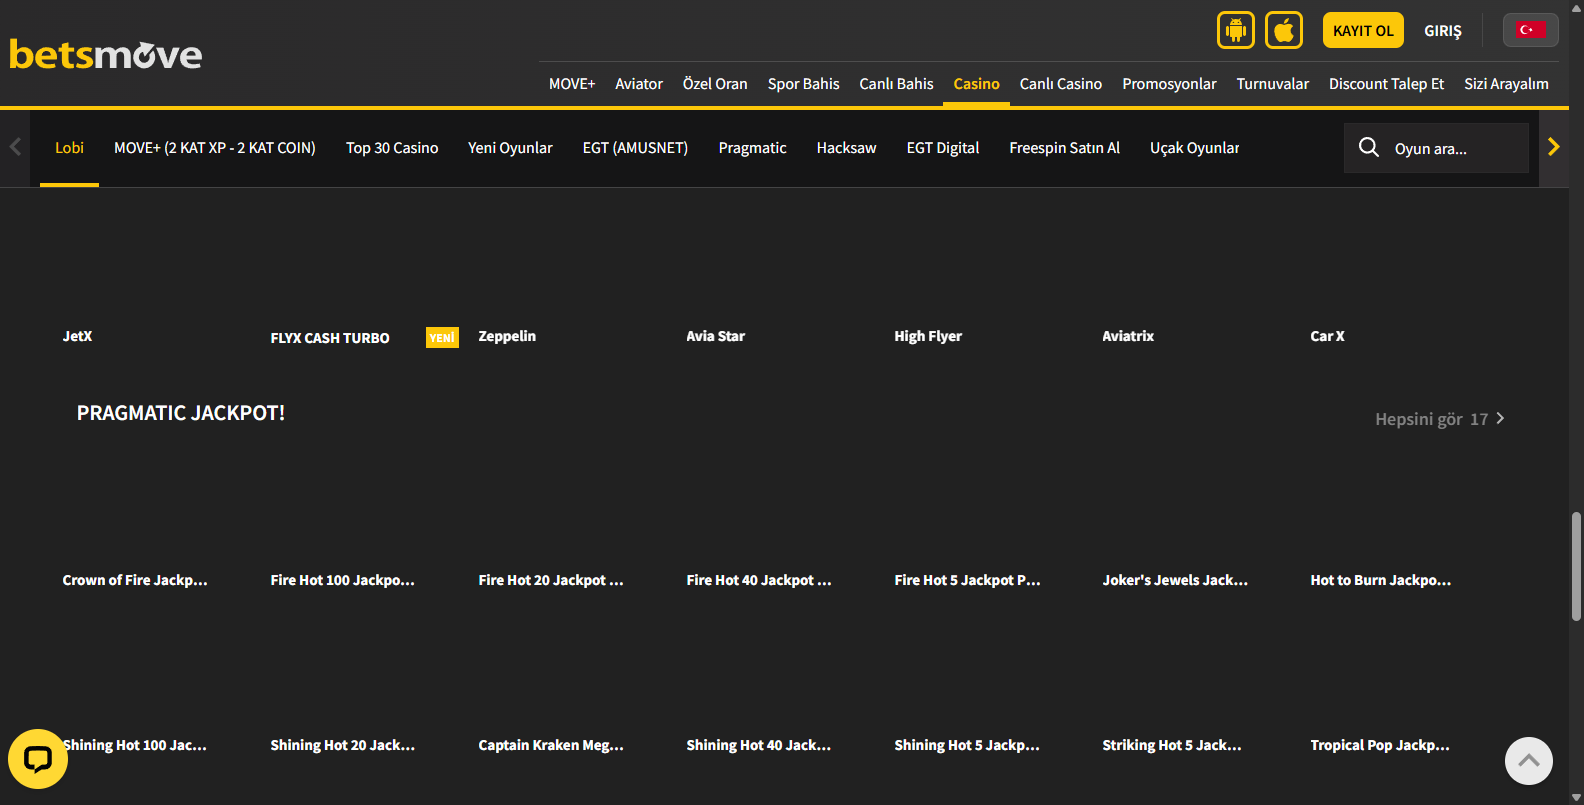Click the GİRİŞ login link
This screenshot has height=805, width=1584.
(1442, 31)
